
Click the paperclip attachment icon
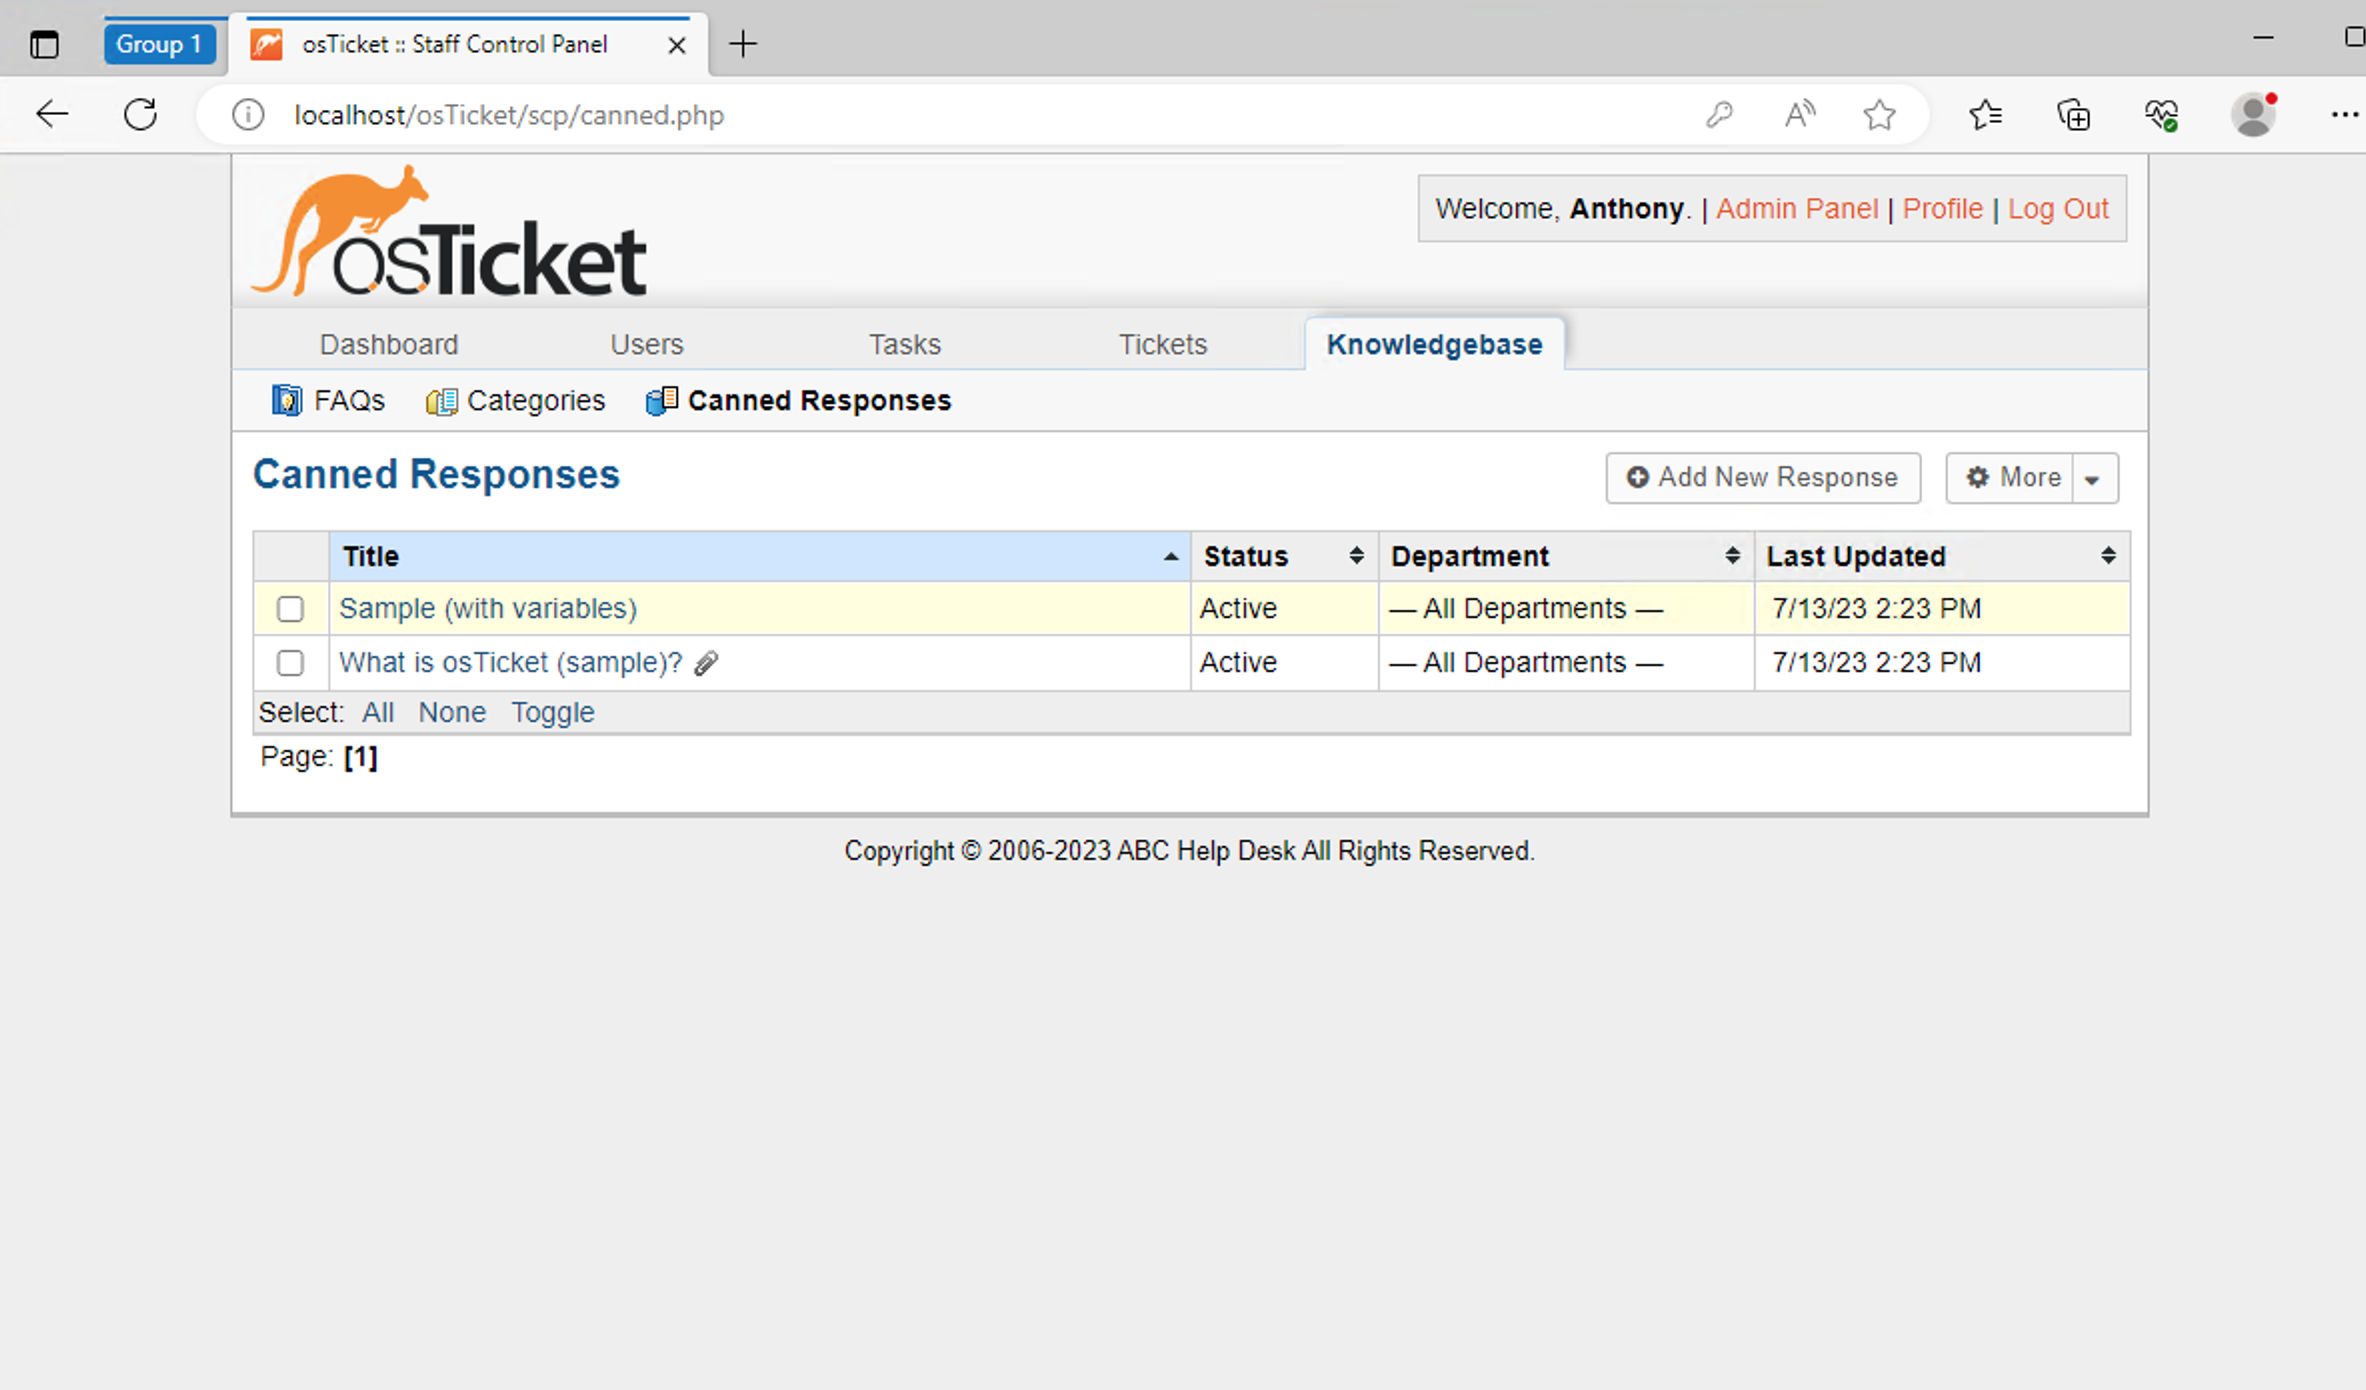click(x=706, y=663)
